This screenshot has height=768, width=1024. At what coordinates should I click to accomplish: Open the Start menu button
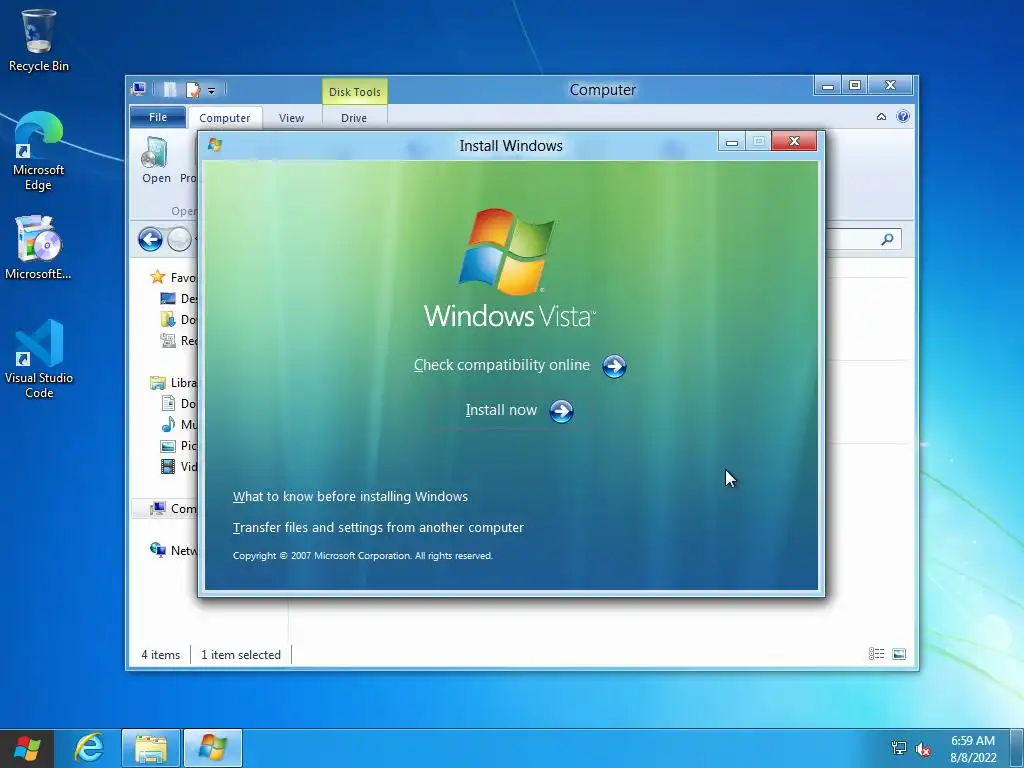click(x=27, y=748)
